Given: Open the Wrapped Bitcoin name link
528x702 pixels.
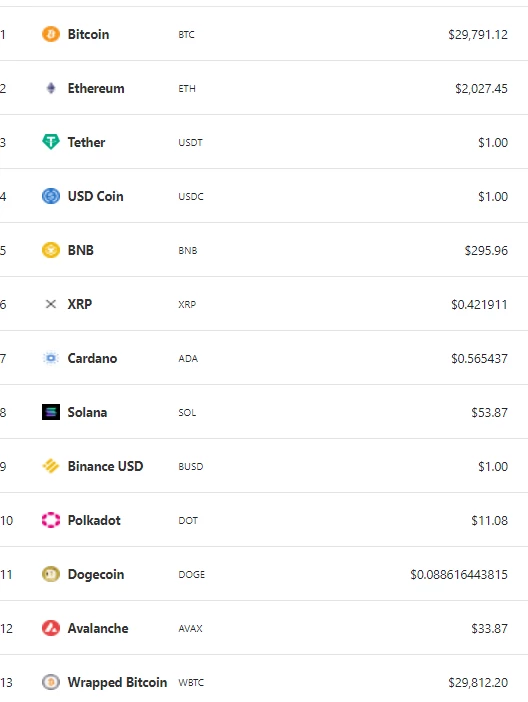Looking at the screenshot, I should [117, 682].
